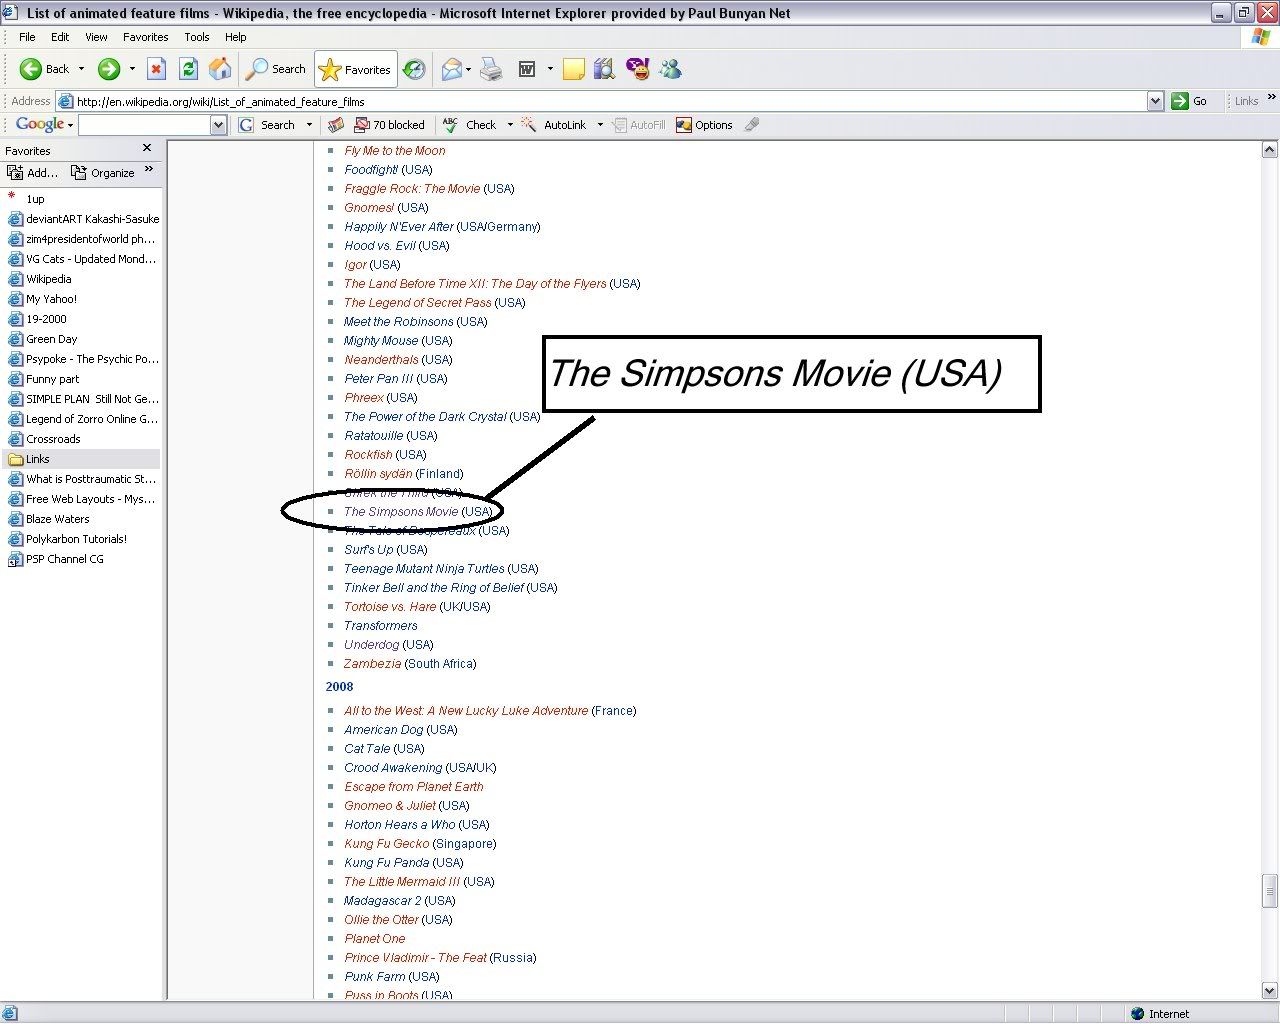Click the Google toolbar Search button
Image resolution: width=1280 pixels, height=1024 pixels.
click(267, 125)
